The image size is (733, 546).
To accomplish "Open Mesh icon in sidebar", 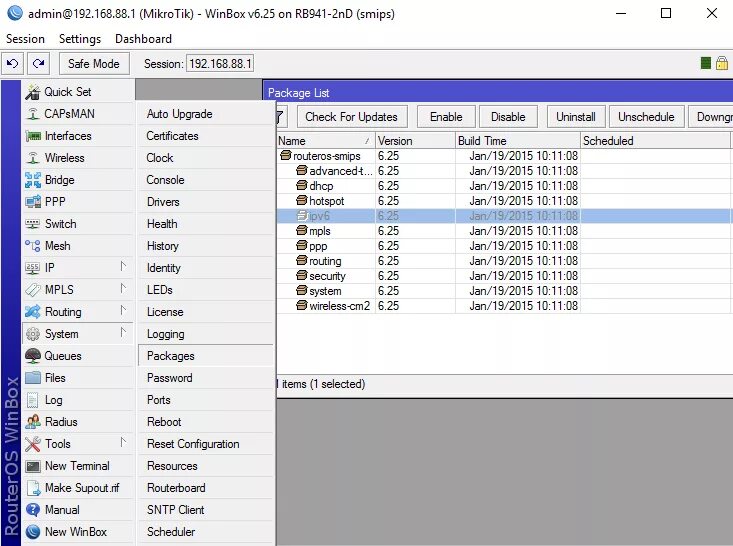I will [33, 246].
